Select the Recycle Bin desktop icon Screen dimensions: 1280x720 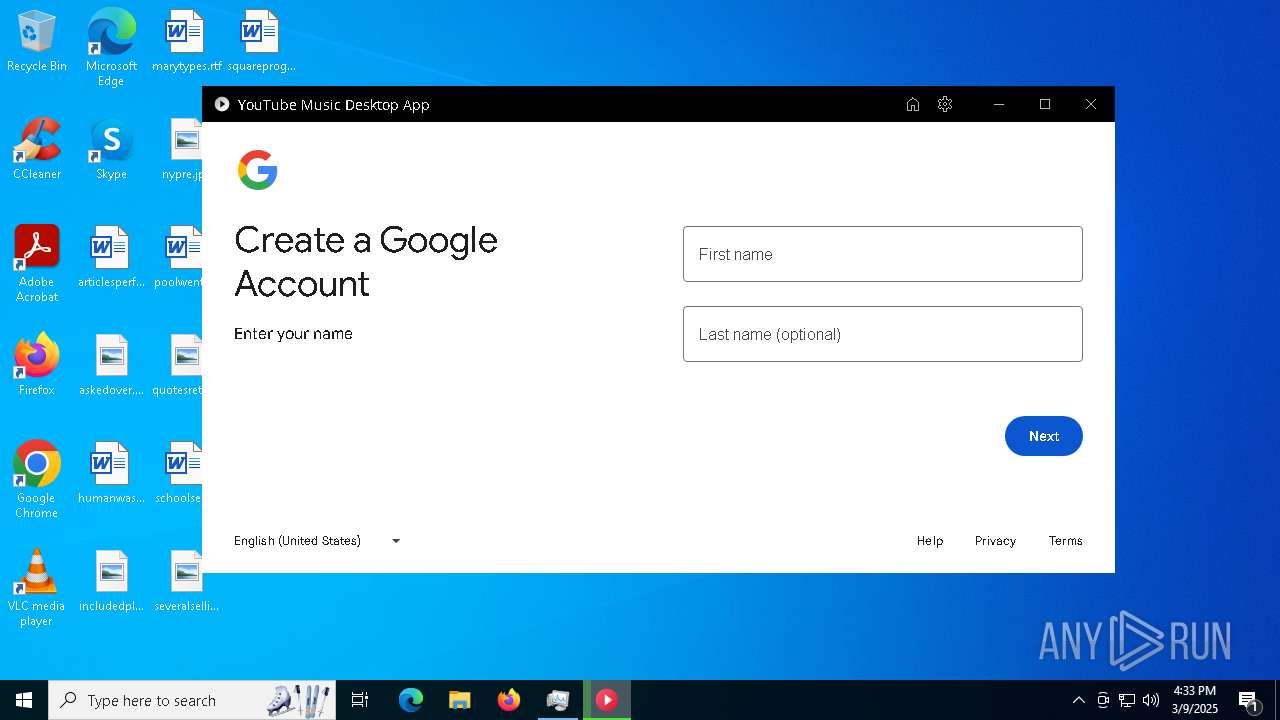[37, 42]
